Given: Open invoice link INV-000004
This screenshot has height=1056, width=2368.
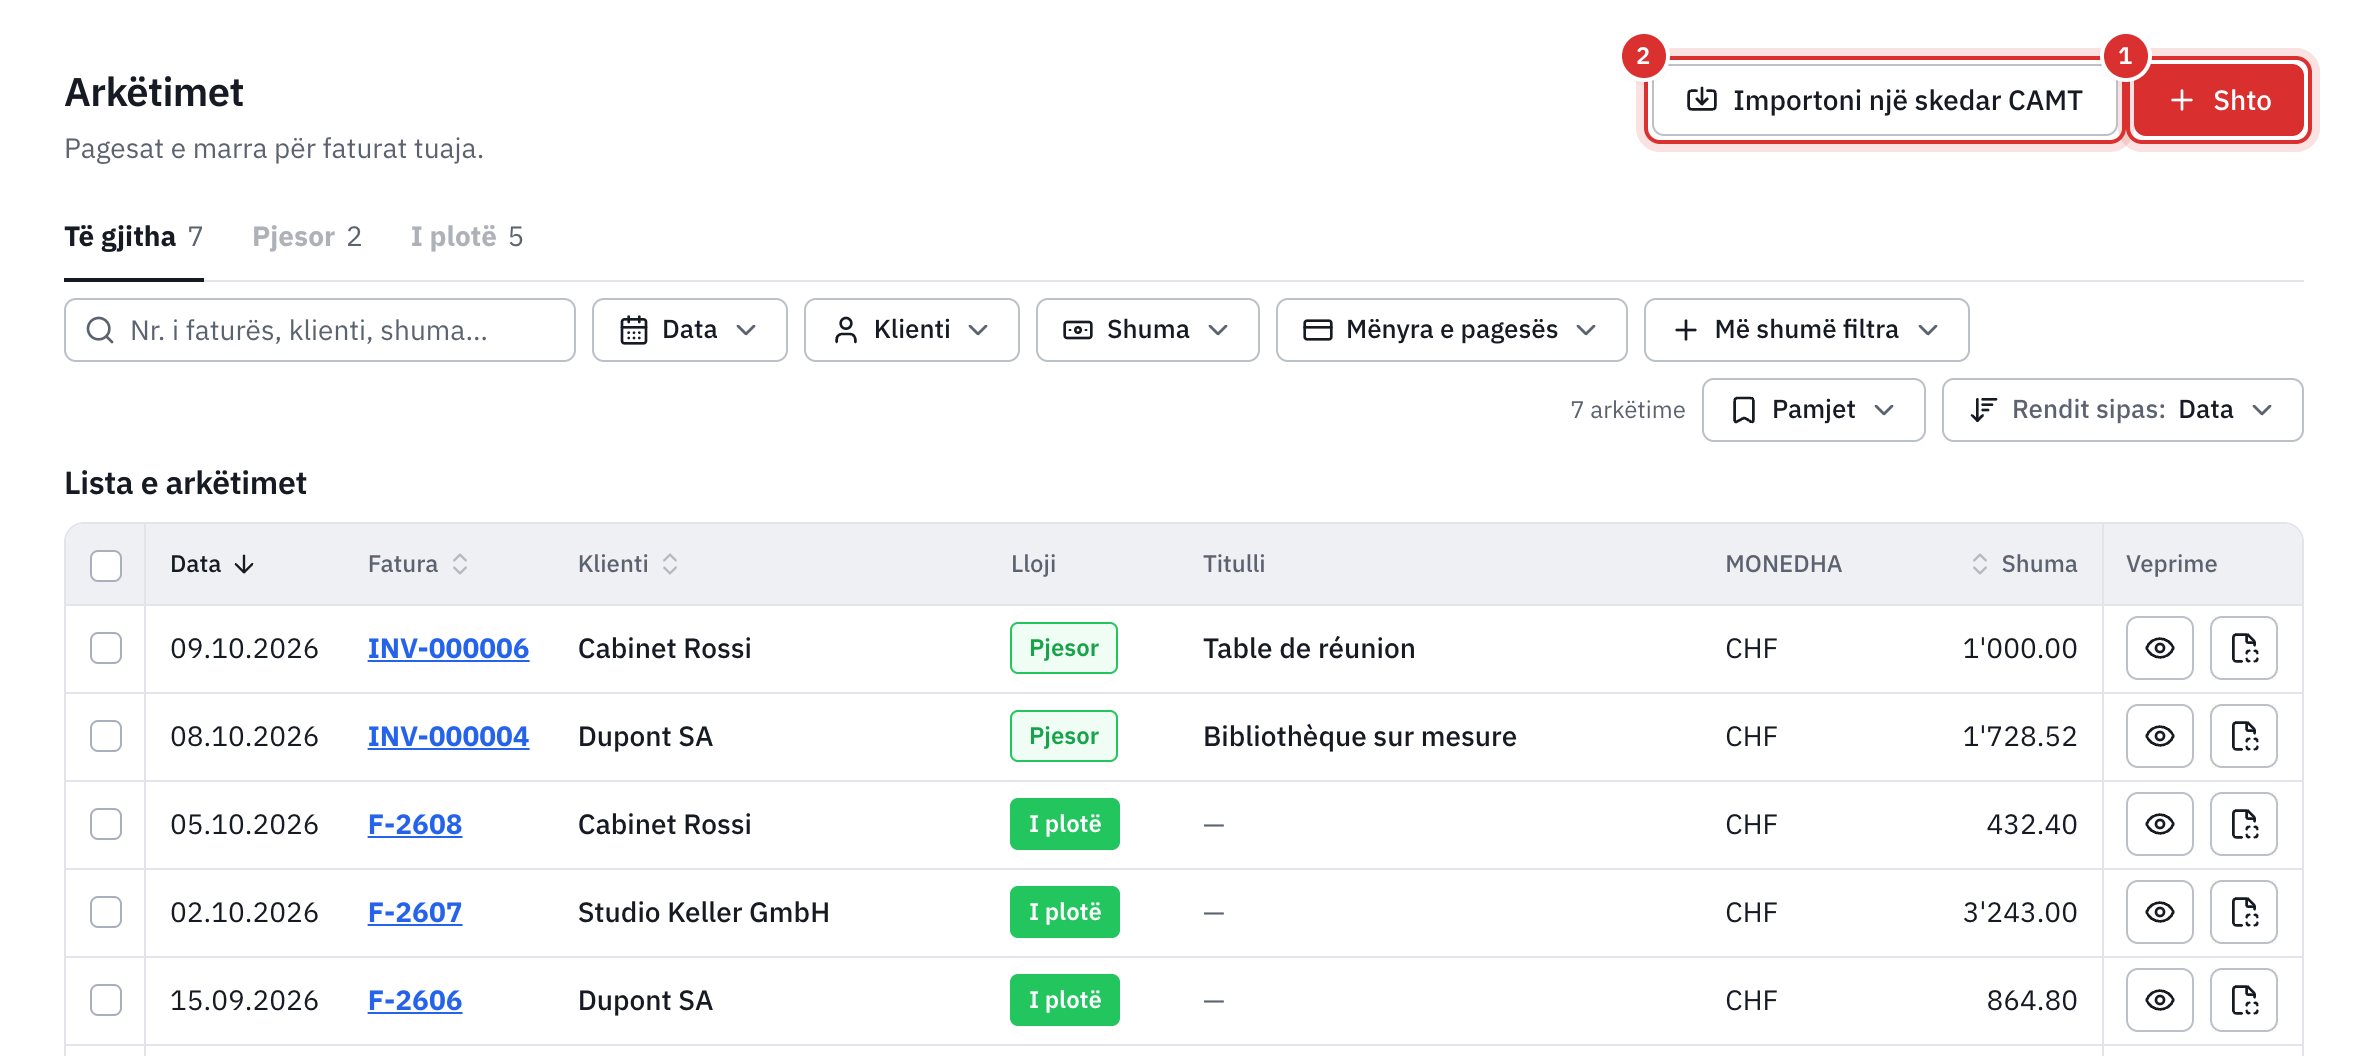Looking at the screenshot, I should click(448, 736).
